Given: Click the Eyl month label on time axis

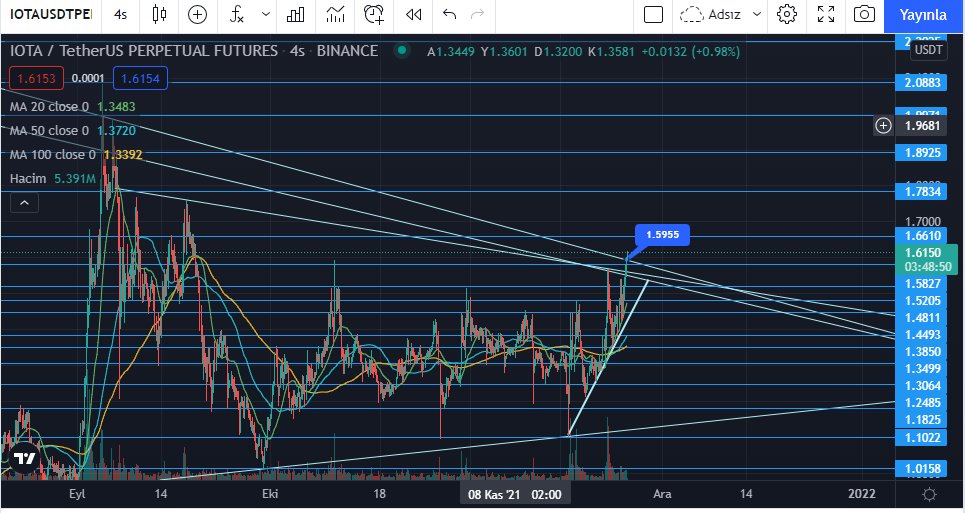Looking at the screenshot, I should point(77,494).
